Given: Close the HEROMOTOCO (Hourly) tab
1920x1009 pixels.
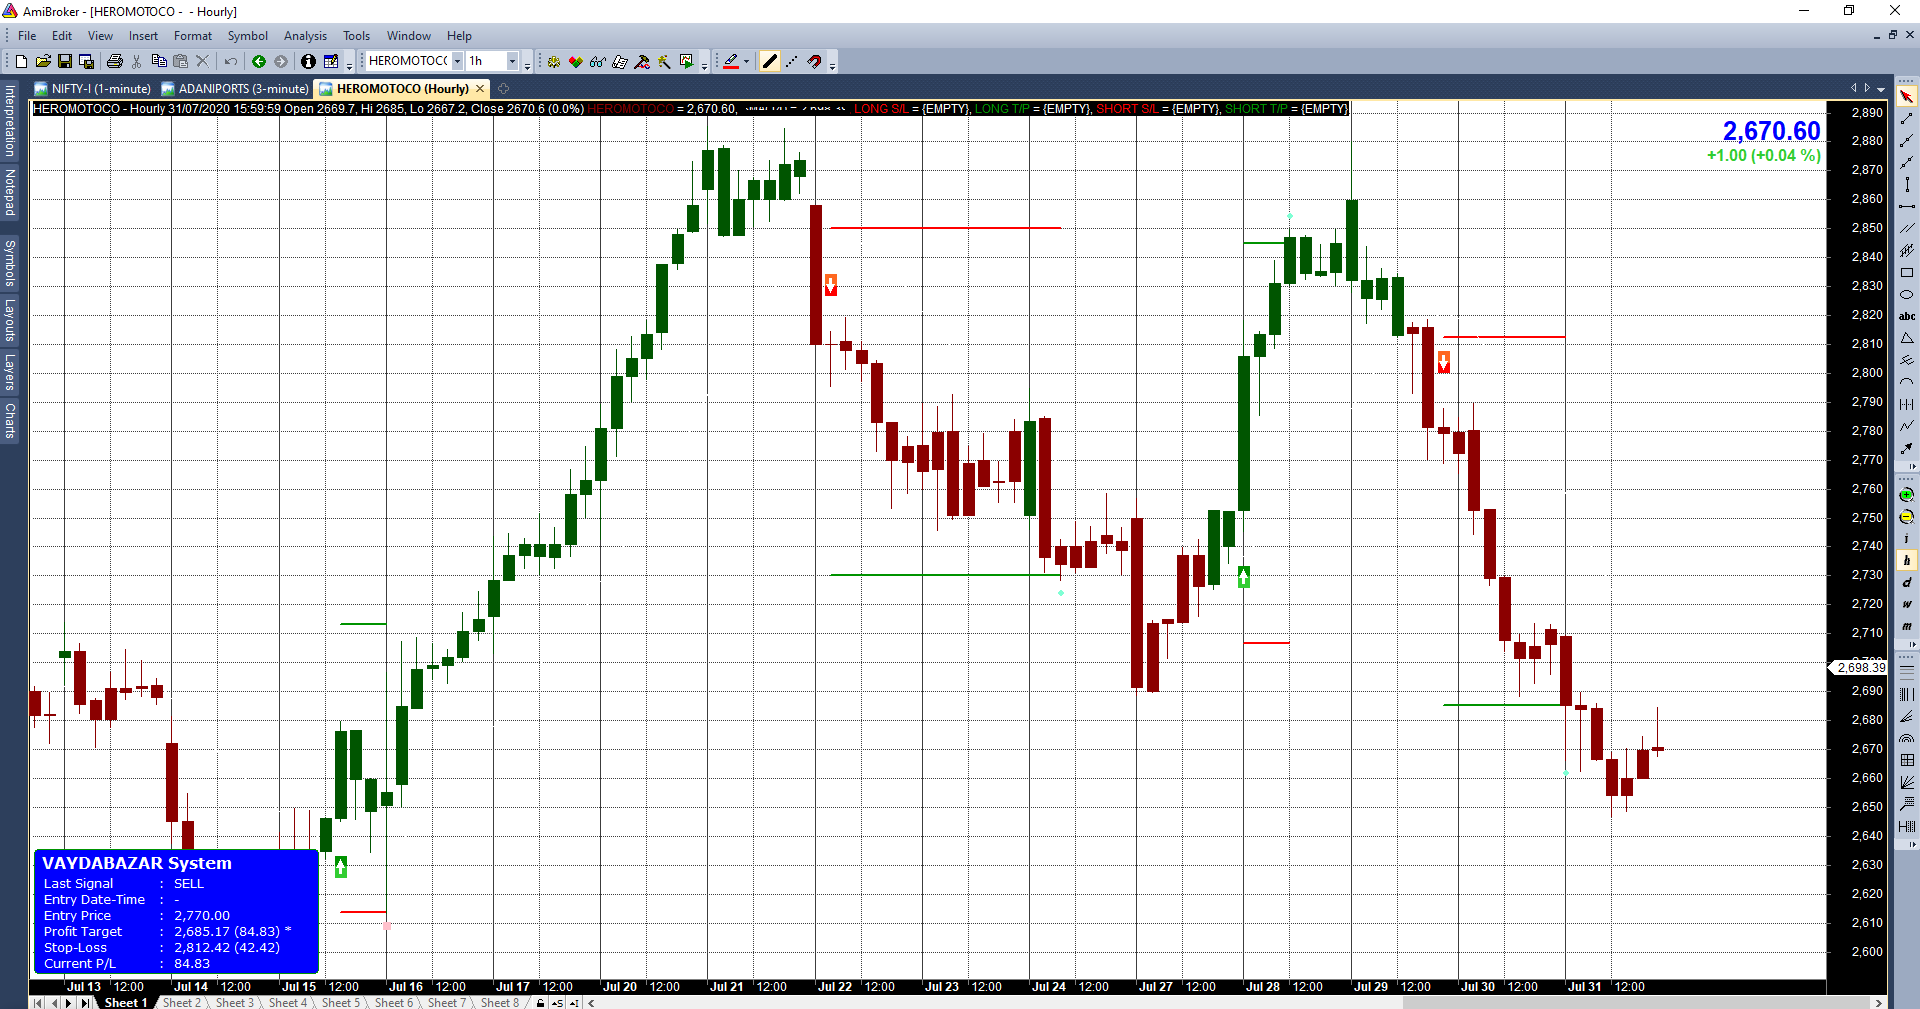Looking at the screenshot, I should click(x=480, y=89).
